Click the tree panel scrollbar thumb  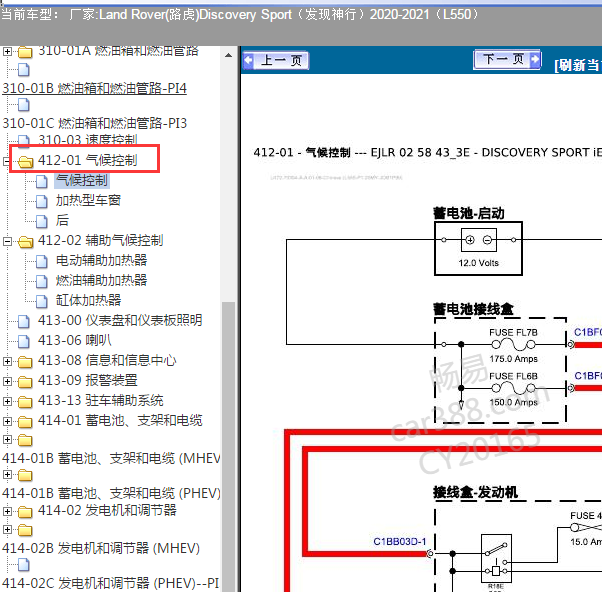(x=228, y=446)
